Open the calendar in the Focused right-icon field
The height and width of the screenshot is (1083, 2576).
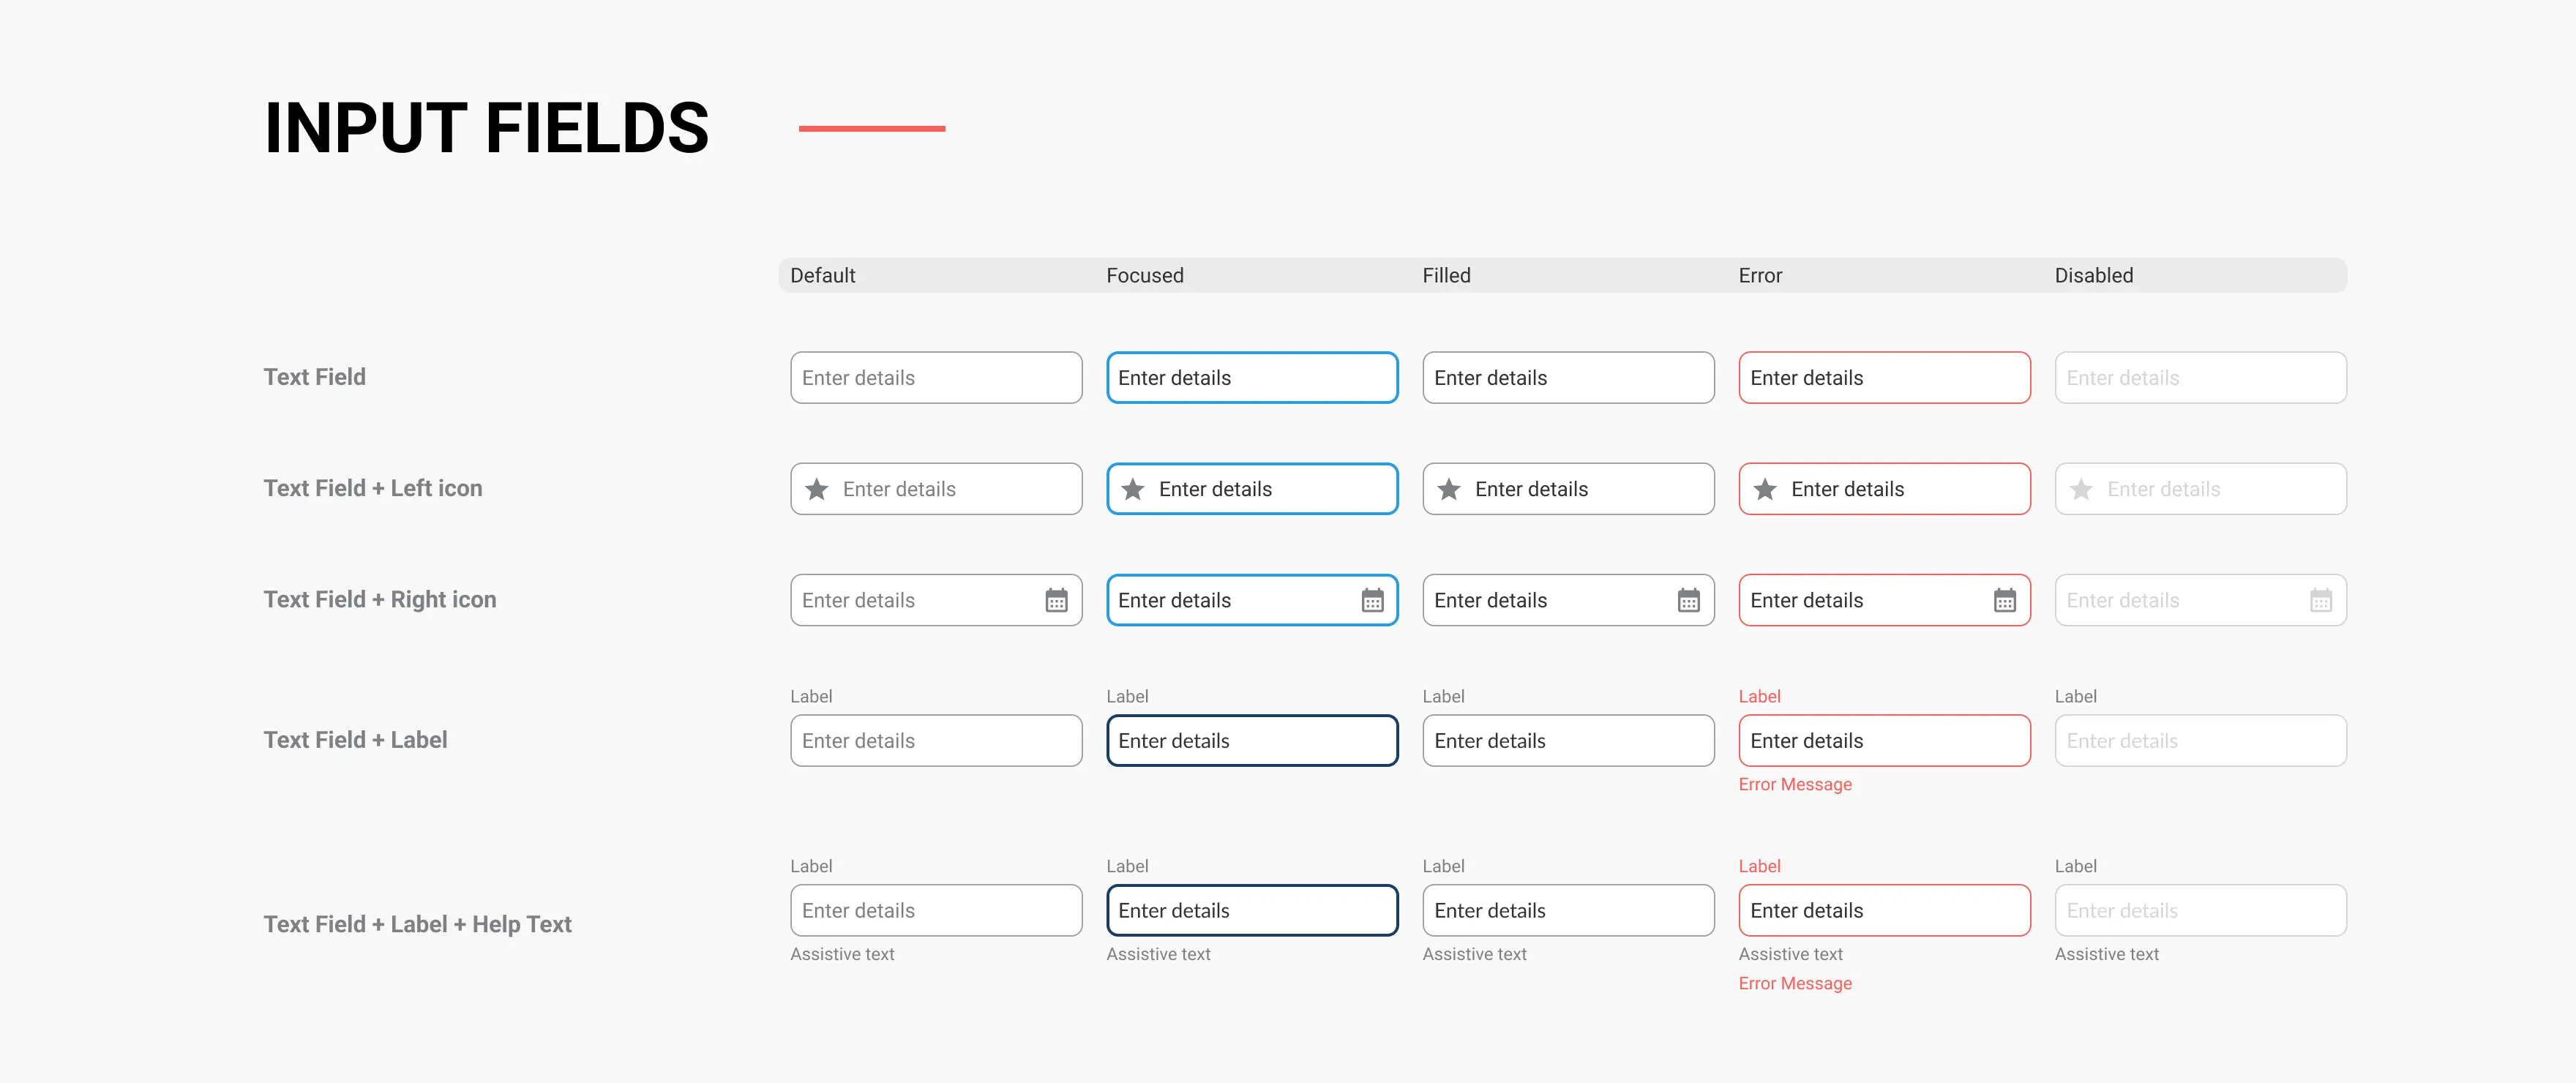pos(1372,600)
